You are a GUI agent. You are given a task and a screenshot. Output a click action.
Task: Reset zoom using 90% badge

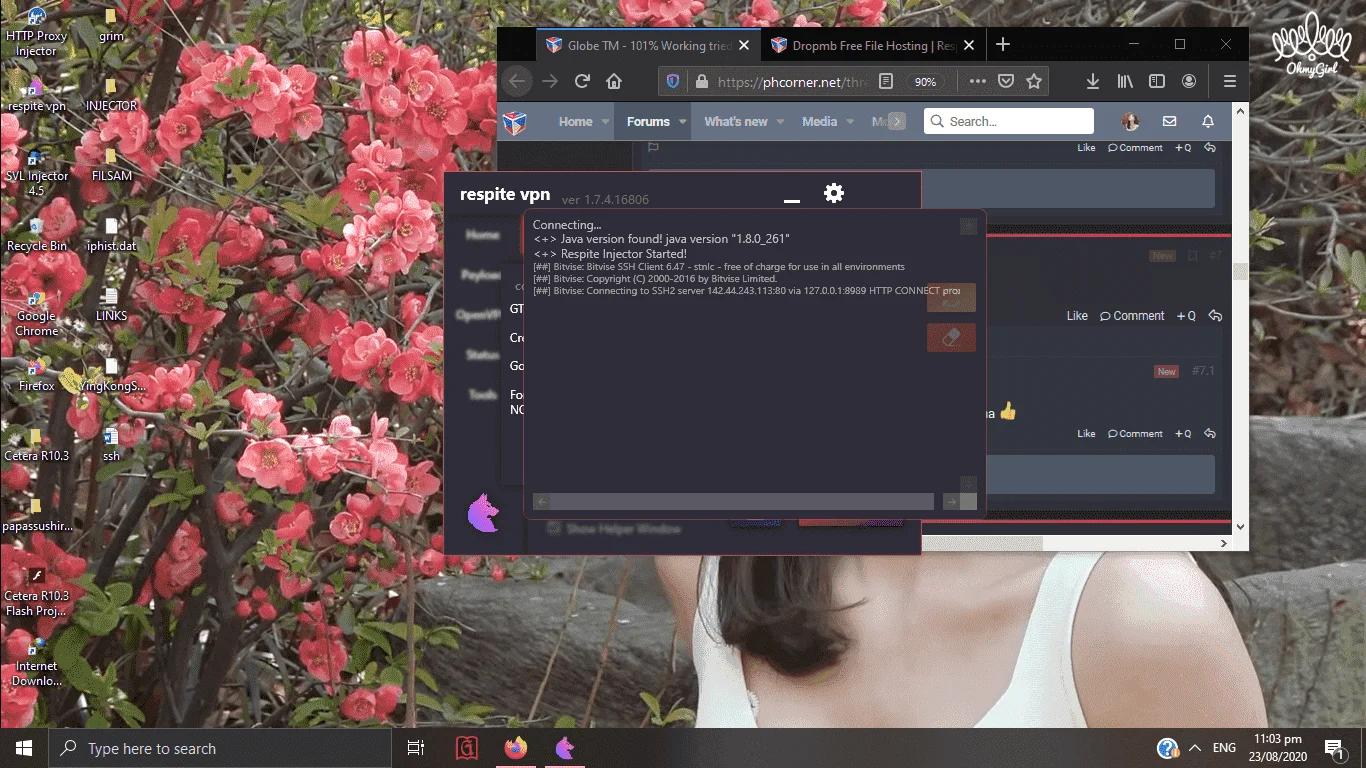925,82
